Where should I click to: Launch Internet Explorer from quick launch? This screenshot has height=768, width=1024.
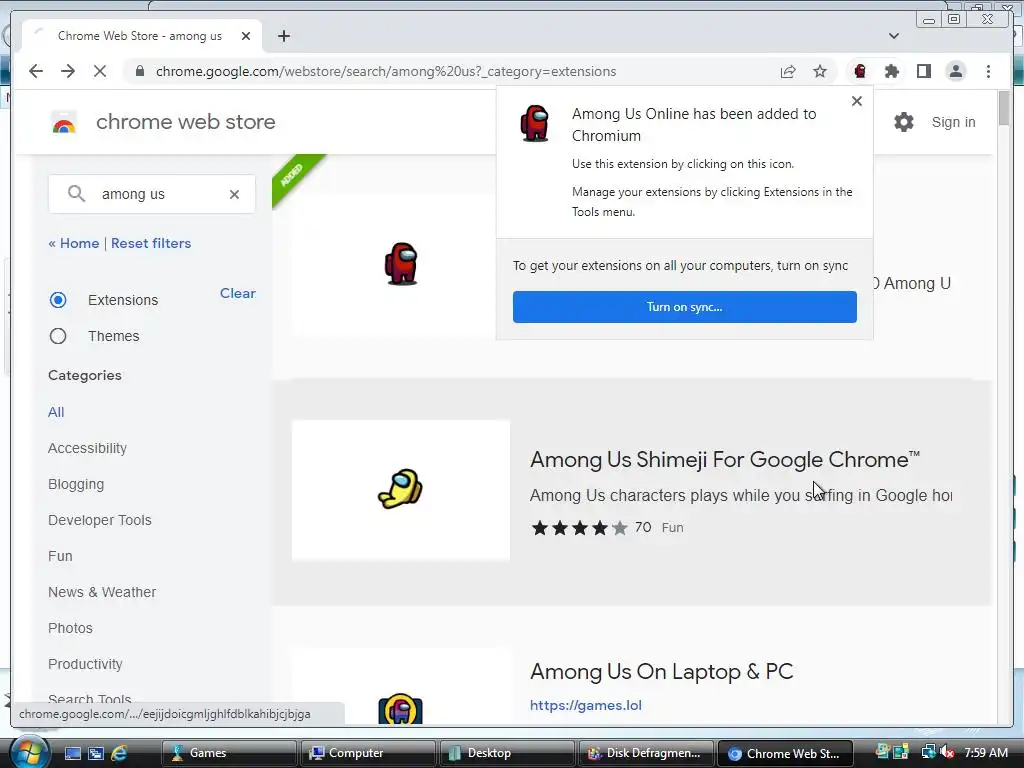point(119,753)
